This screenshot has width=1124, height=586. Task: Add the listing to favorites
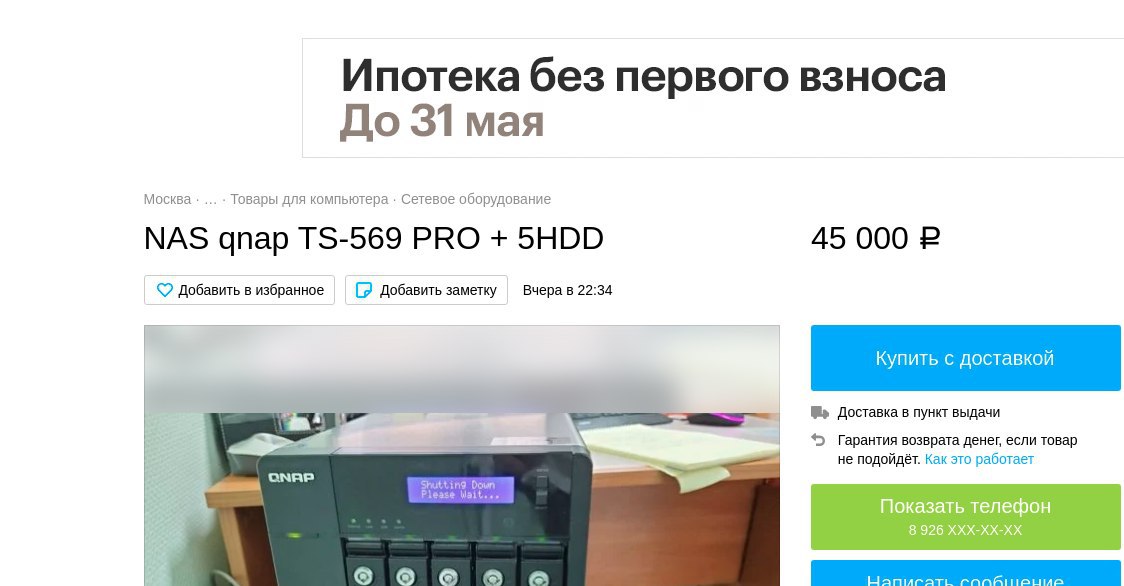tap(239, 290)
